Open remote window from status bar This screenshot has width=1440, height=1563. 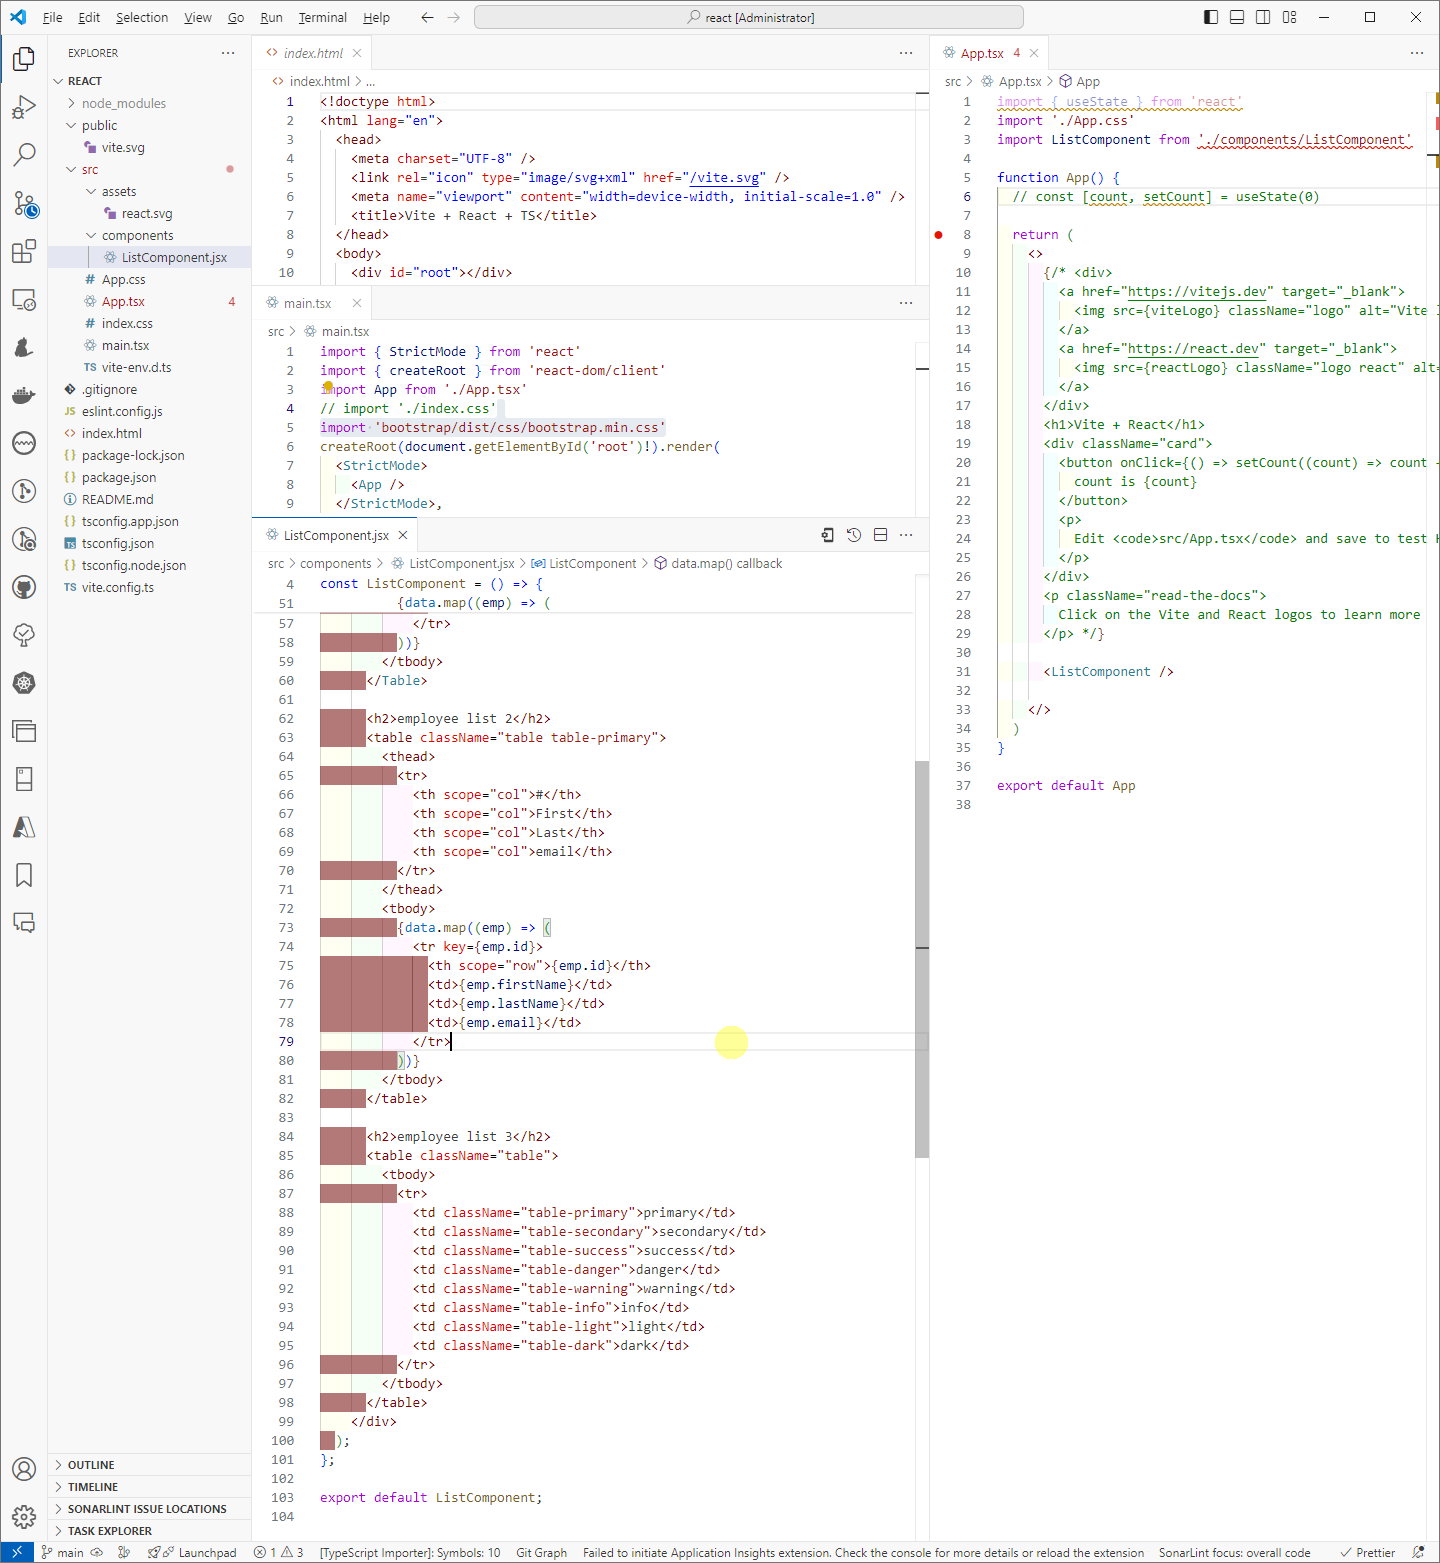click(17, 1552)
